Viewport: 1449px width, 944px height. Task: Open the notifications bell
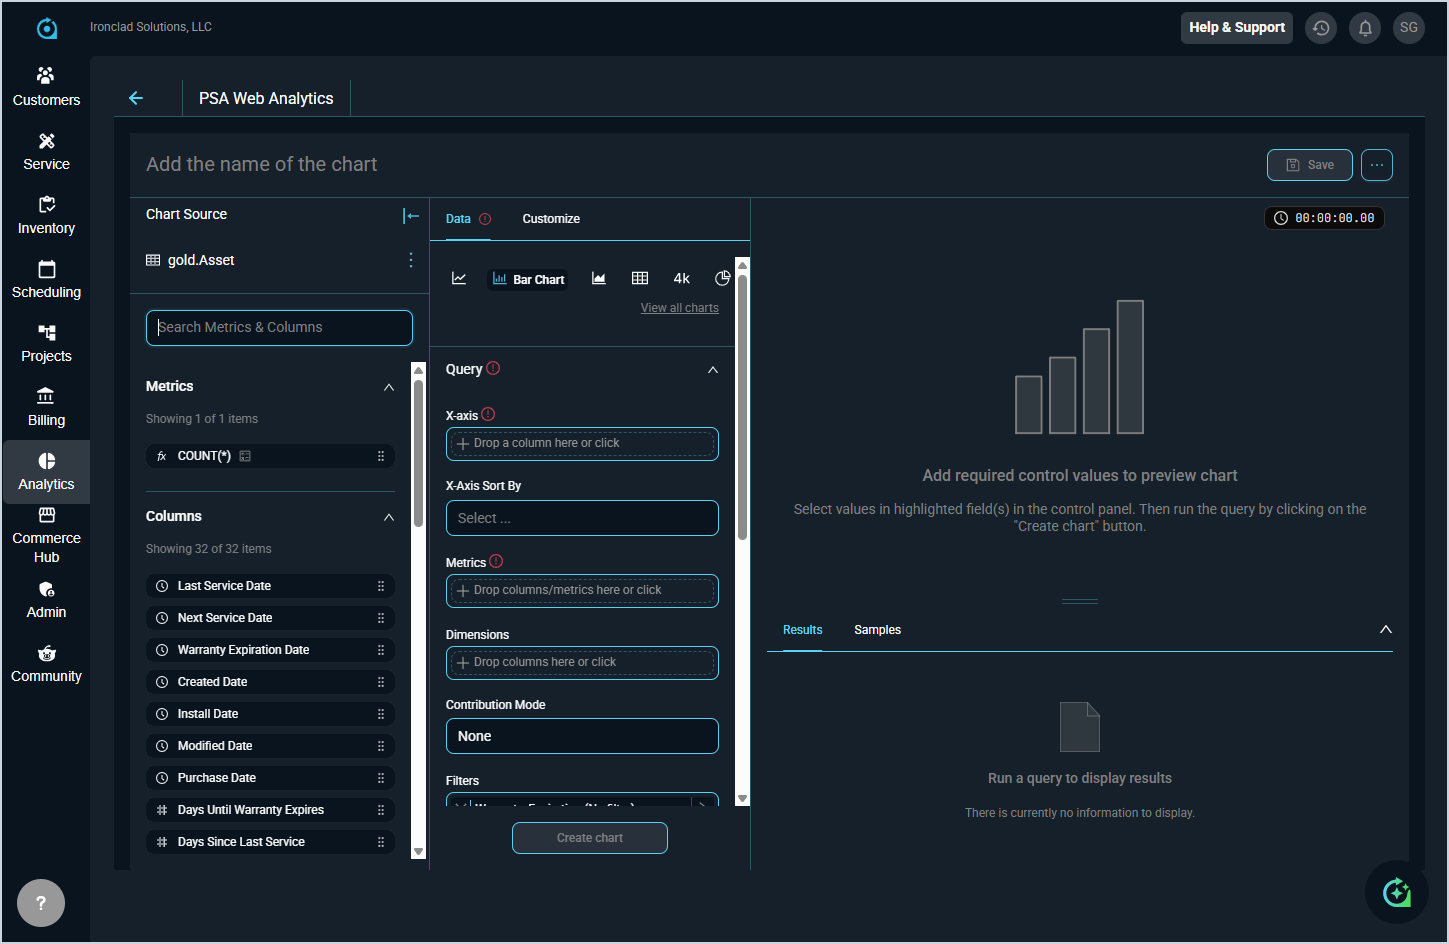[x=1365, y=28]
